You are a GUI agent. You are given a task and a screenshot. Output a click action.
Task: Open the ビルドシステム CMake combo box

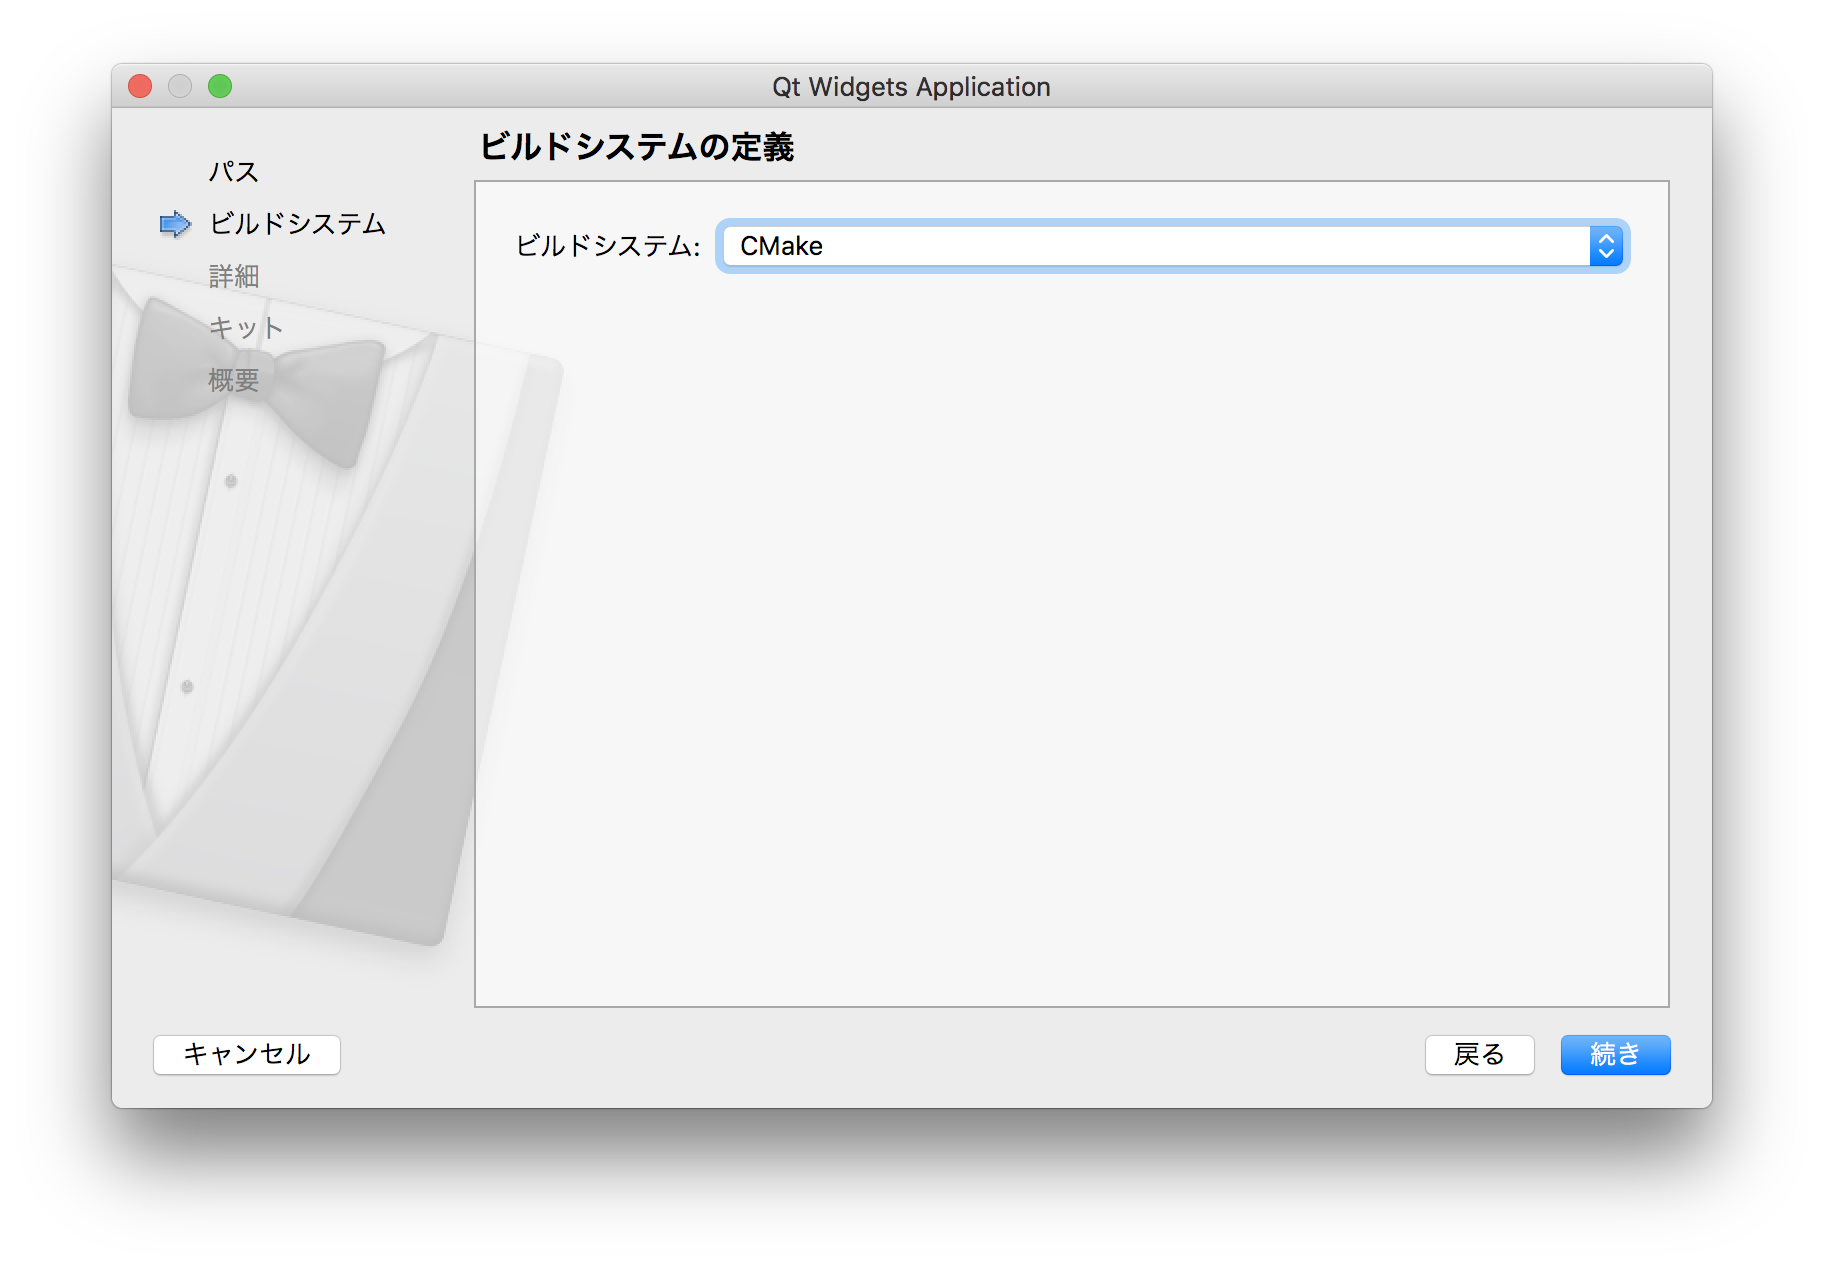click(1172, 246)
